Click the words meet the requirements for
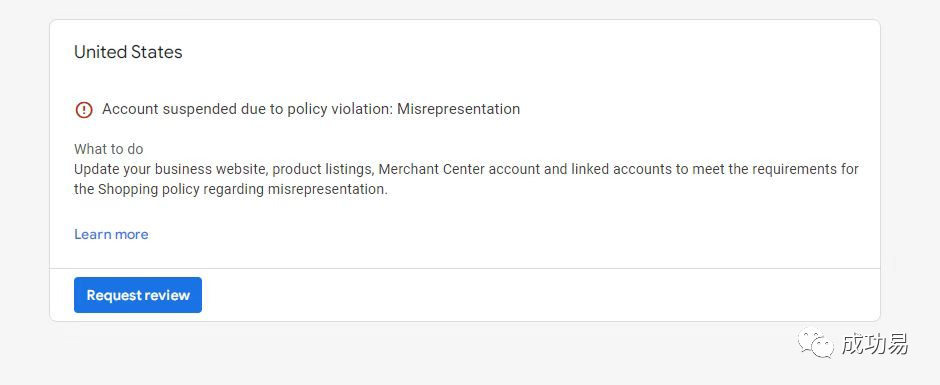 776,169
